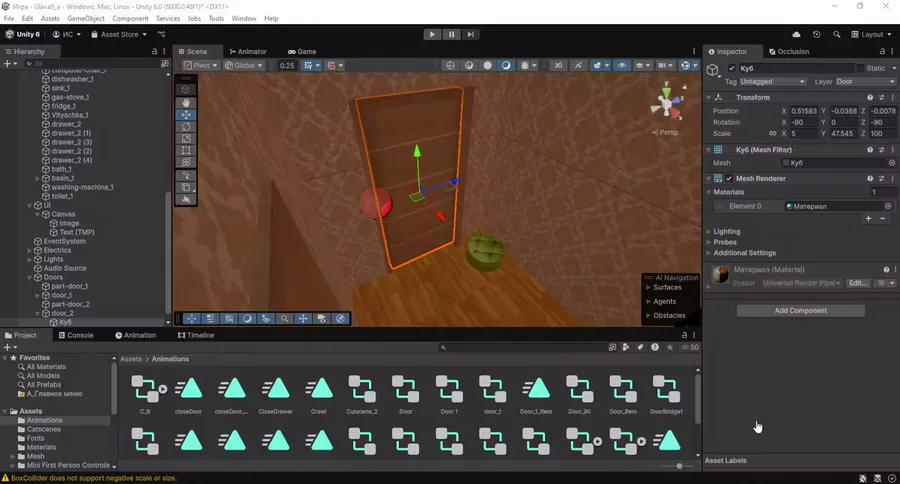Click the Hierarchy lock icon
The width and height of the screenshot is (900, 484).
tap(154, 52)
